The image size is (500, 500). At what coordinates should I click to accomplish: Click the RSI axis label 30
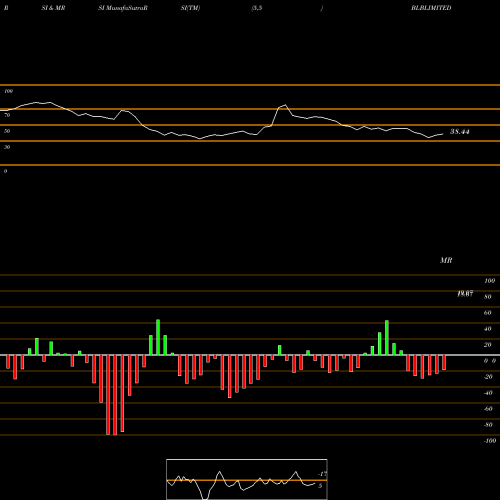click(7, 147)
